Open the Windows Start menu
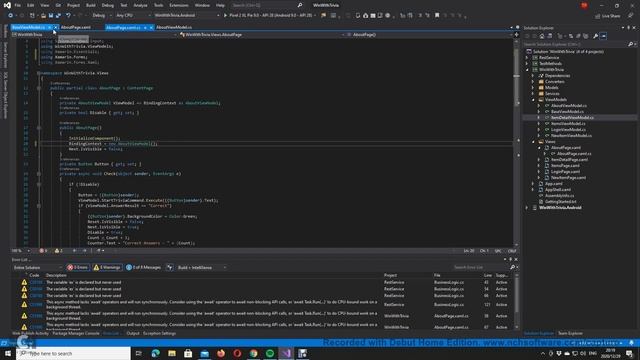The width and height of the screenshot is (640, 360). pyautogui.click(x=8, y=353)
